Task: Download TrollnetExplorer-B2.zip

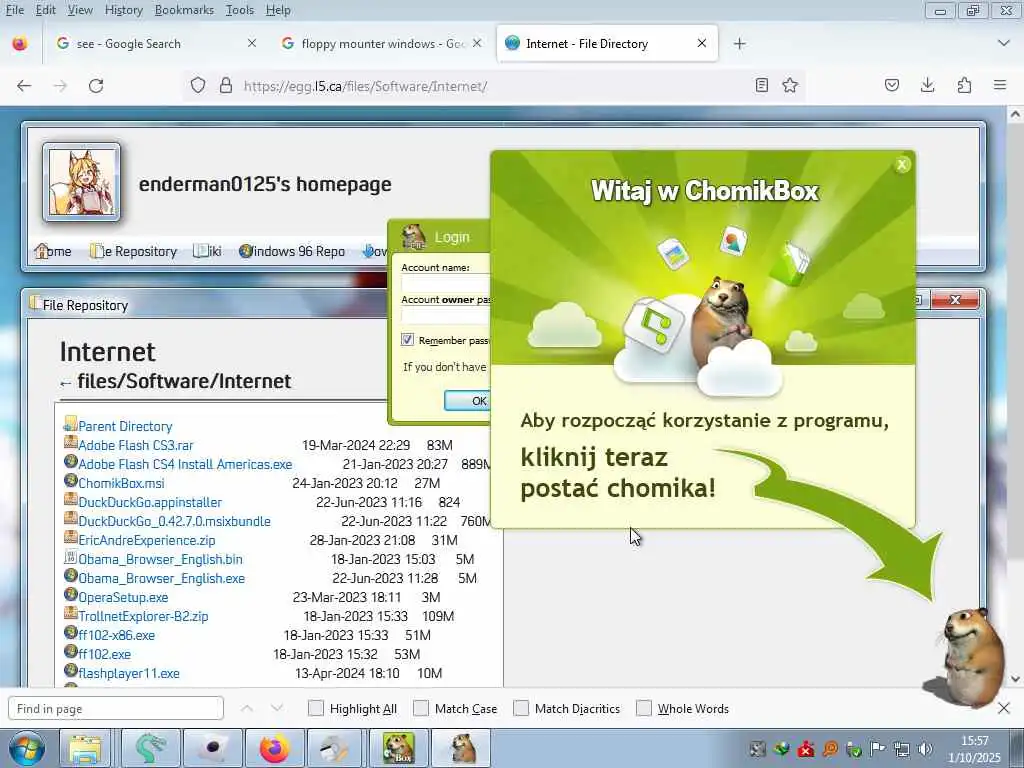Action: [x=143, y=616]
